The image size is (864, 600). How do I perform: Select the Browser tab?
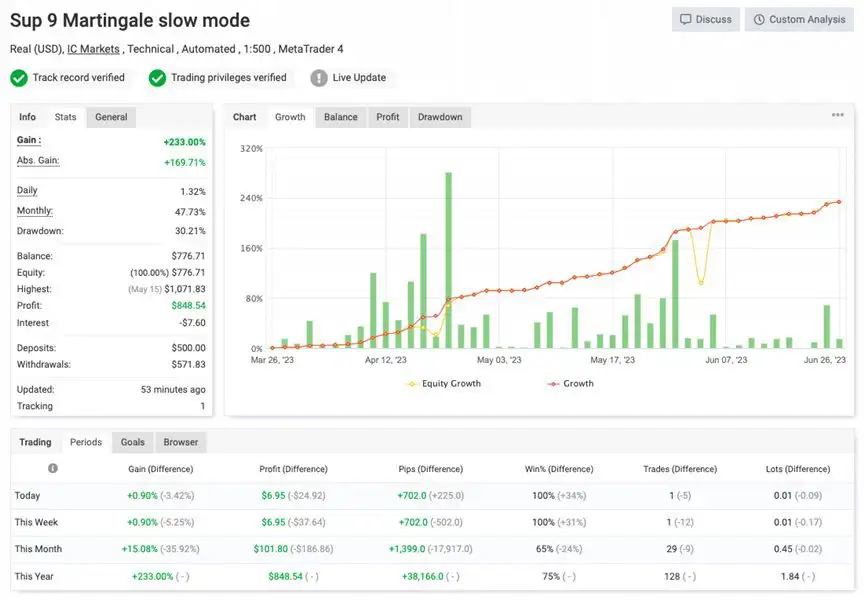pos(181,442)
